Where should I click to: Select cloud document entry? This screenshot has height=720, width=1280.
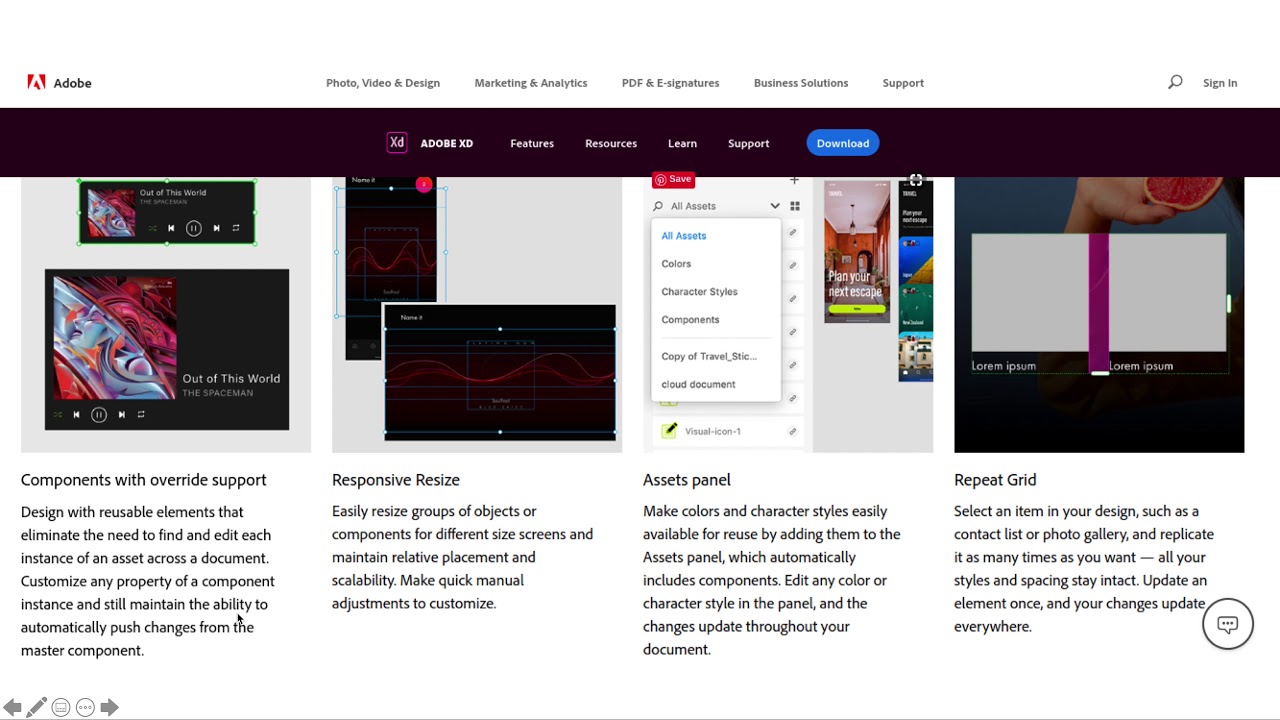(x=698, y=384)
